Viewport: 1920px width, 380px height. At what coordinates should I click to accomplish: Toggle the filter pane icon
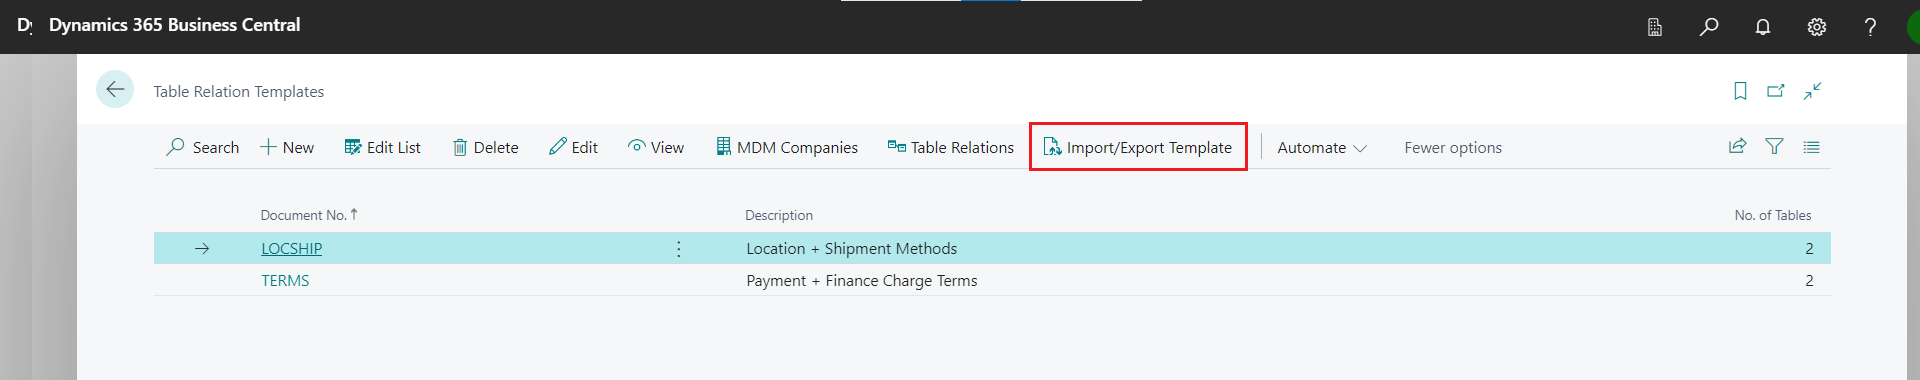click(x=1774, y=147)
